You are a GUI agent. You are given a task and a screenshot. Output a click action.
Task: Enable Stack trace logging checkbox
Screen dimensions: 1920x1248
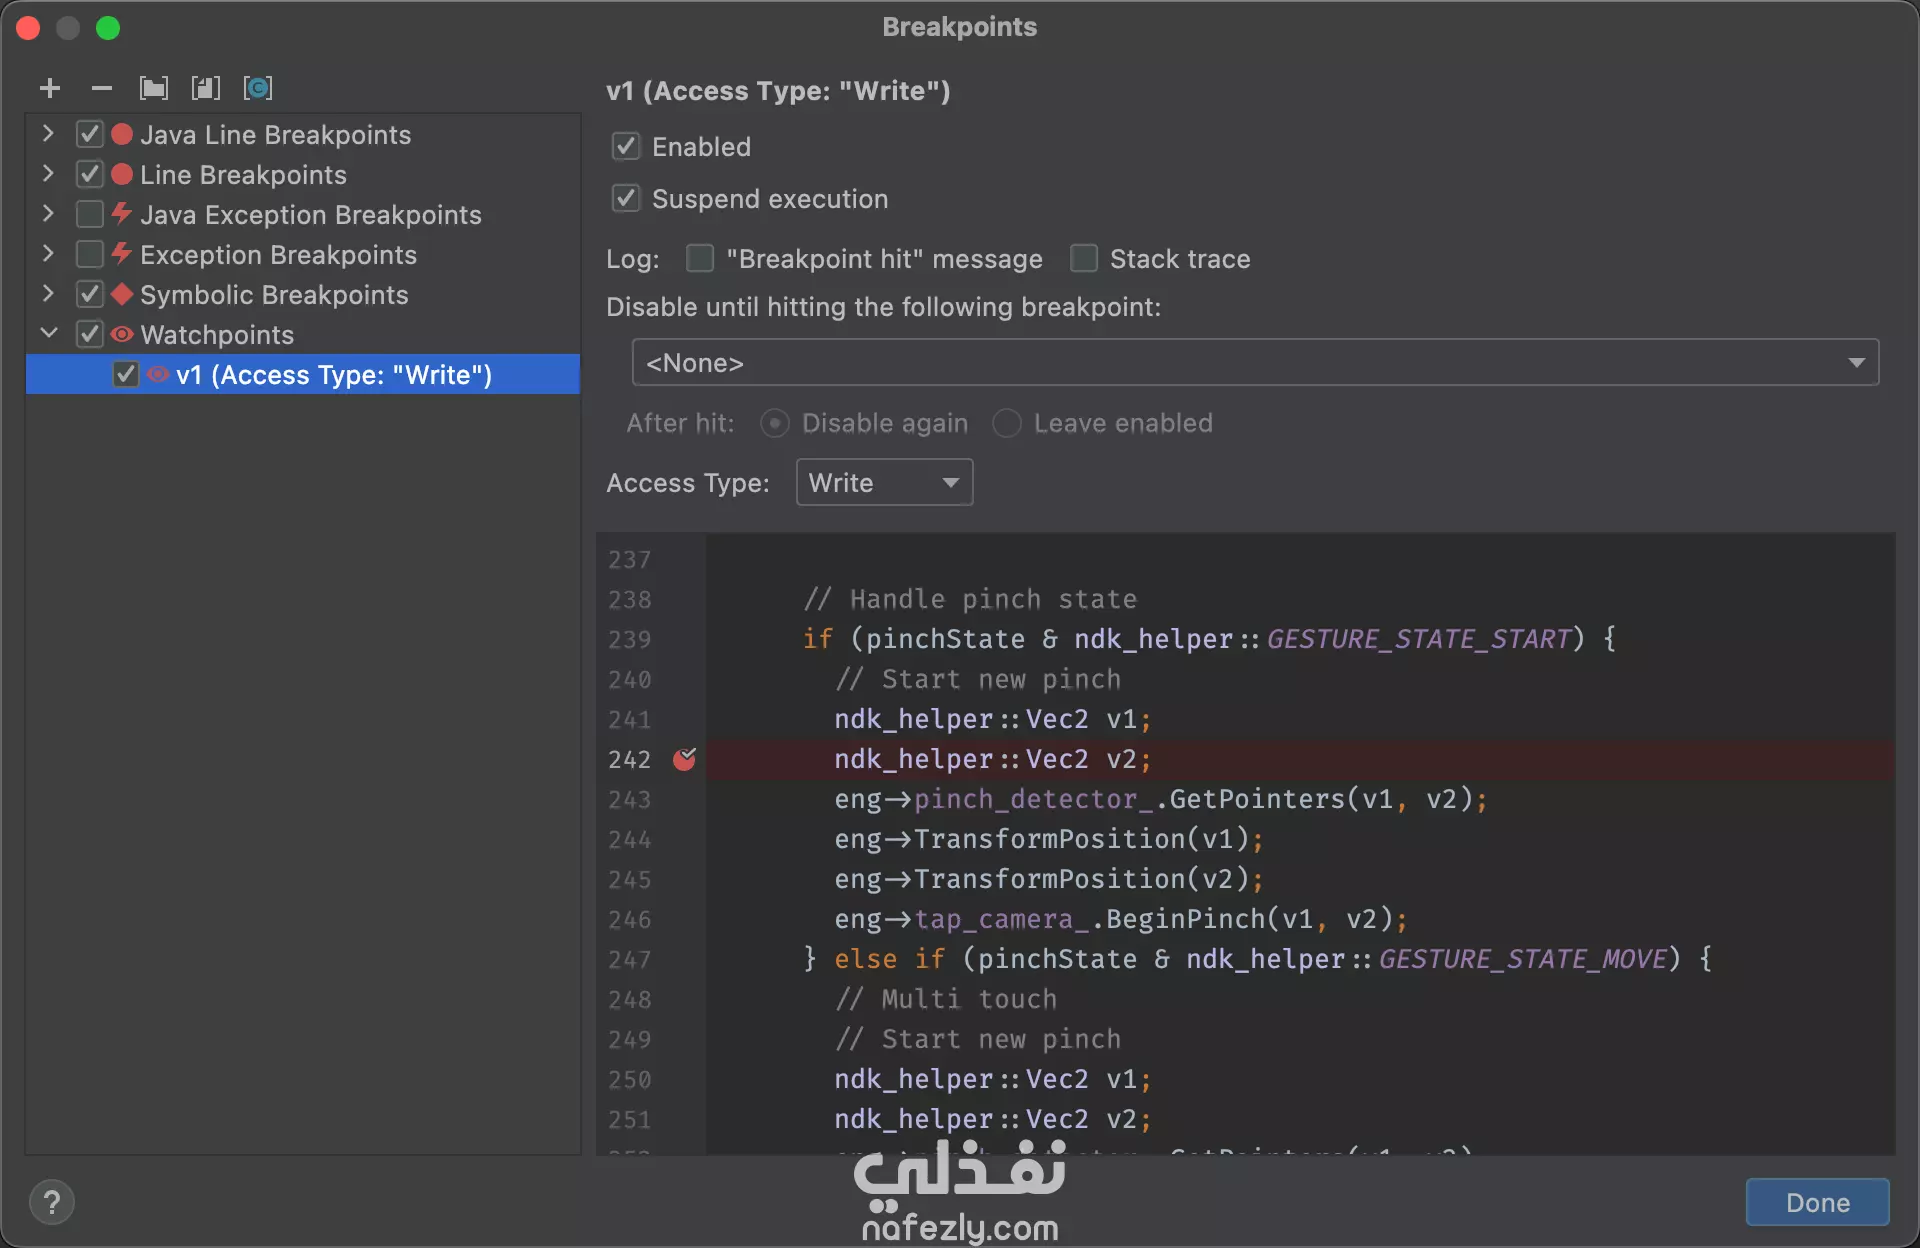tap(1084, 258)
